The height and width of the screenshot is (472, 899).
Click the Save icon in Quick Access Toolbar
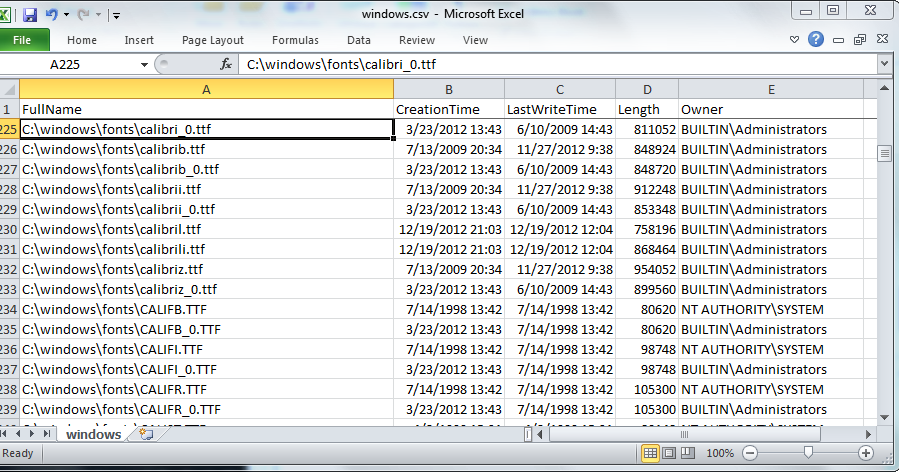30,14
